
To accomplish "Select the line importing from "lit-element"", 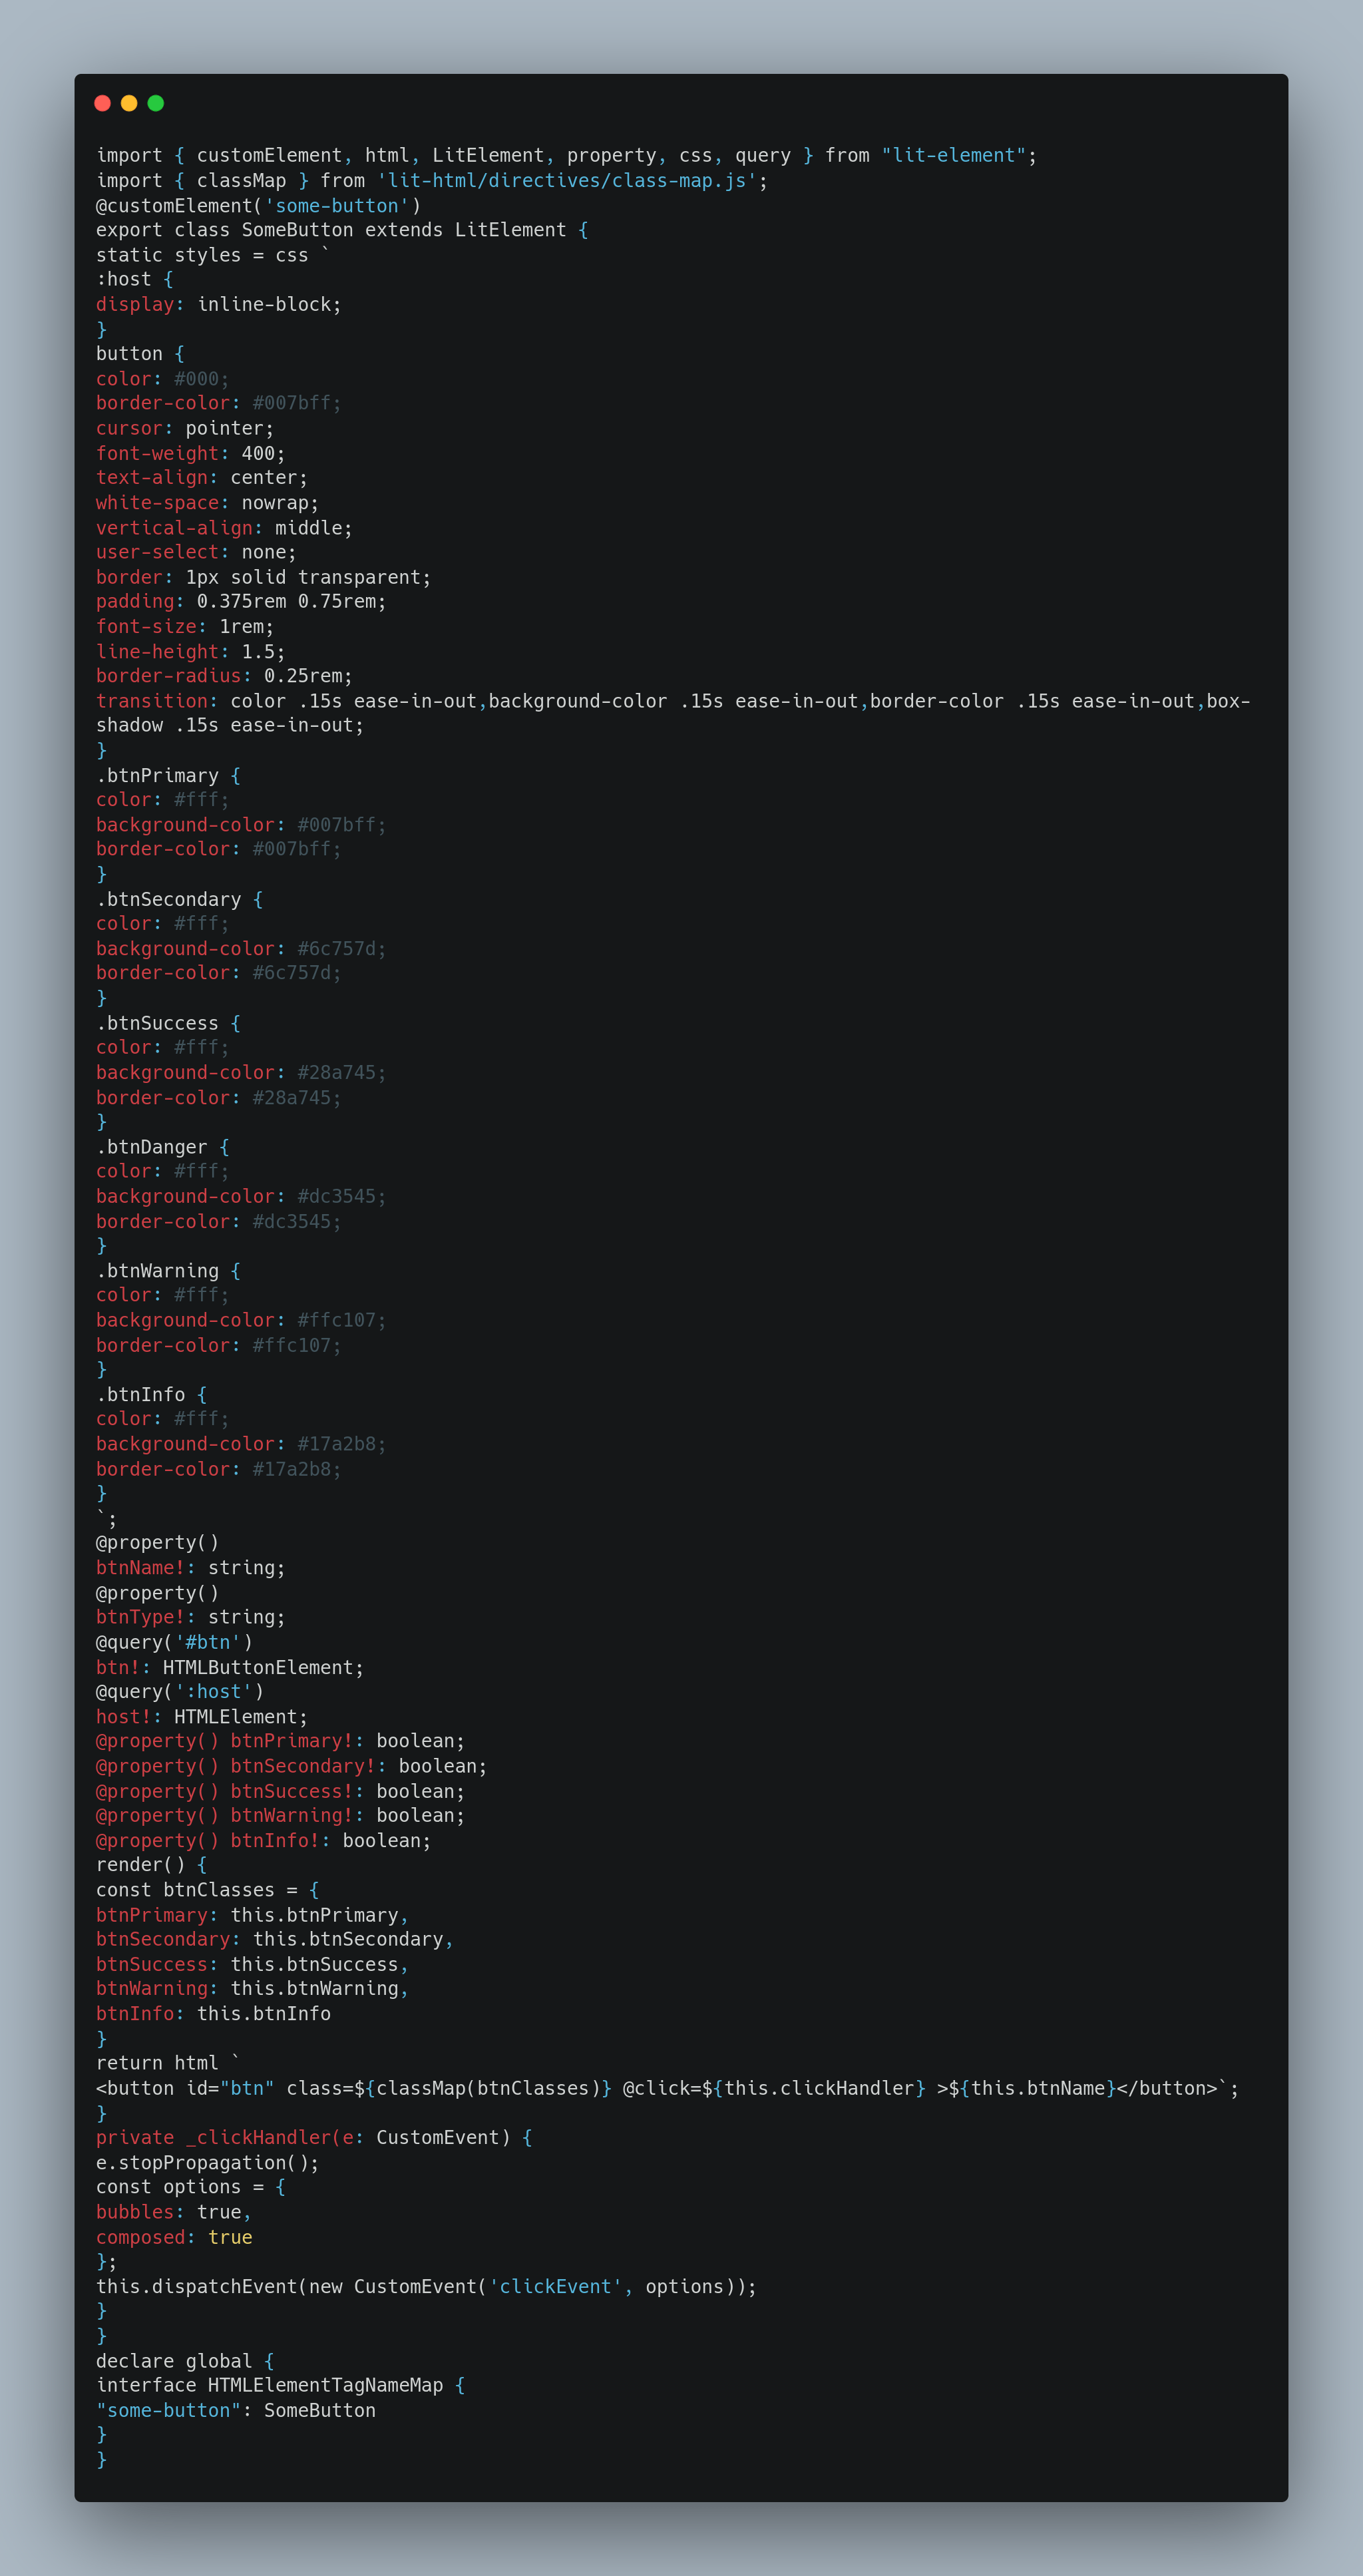I will [566, 155].
